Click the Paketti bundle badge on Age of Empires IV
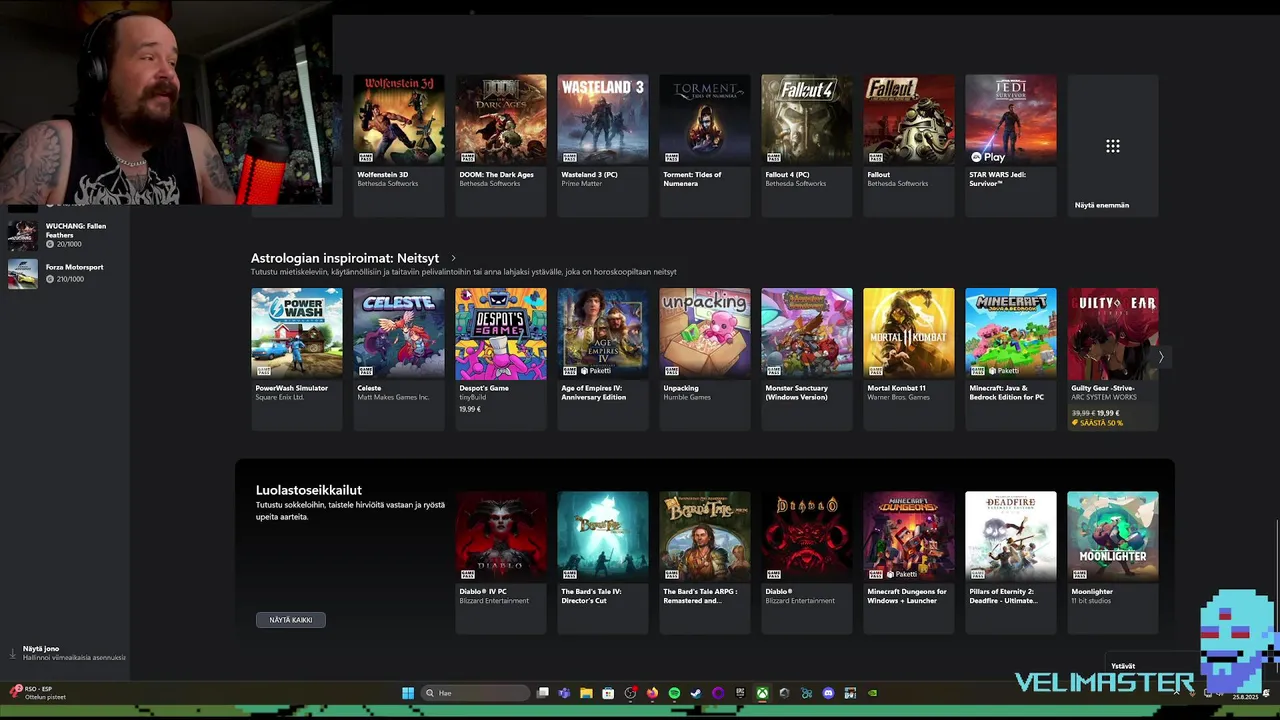The height and width of the screenshot is (720, 1280). pyautogui.click(x=596, y=370)
